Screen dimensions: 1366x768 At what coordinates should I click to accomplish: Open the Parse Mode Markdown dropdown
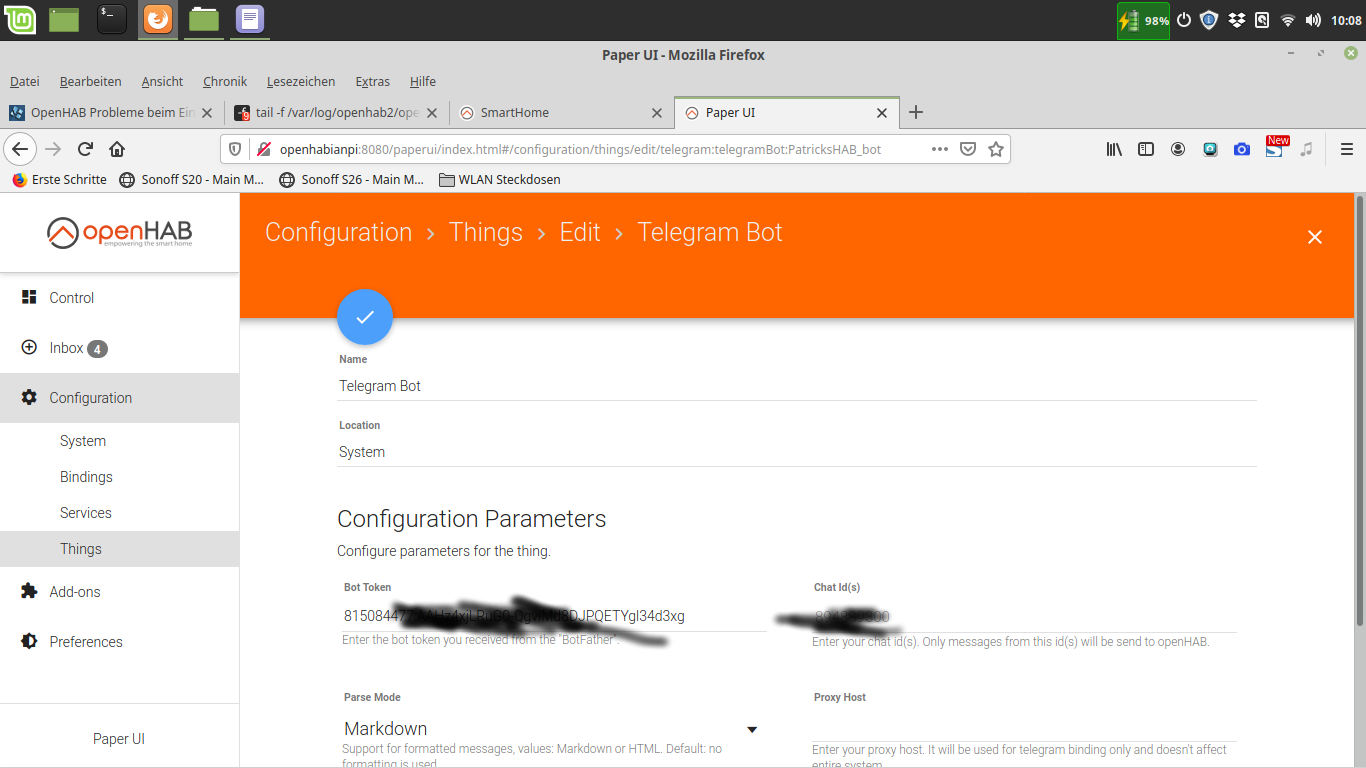pos(552,729)
